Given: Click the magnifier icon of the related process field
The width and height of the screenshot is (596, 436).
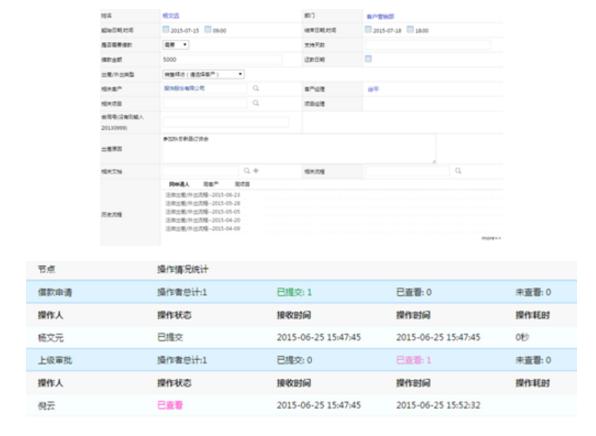Looking at the screenshot, I should click(x=458, y=171).
